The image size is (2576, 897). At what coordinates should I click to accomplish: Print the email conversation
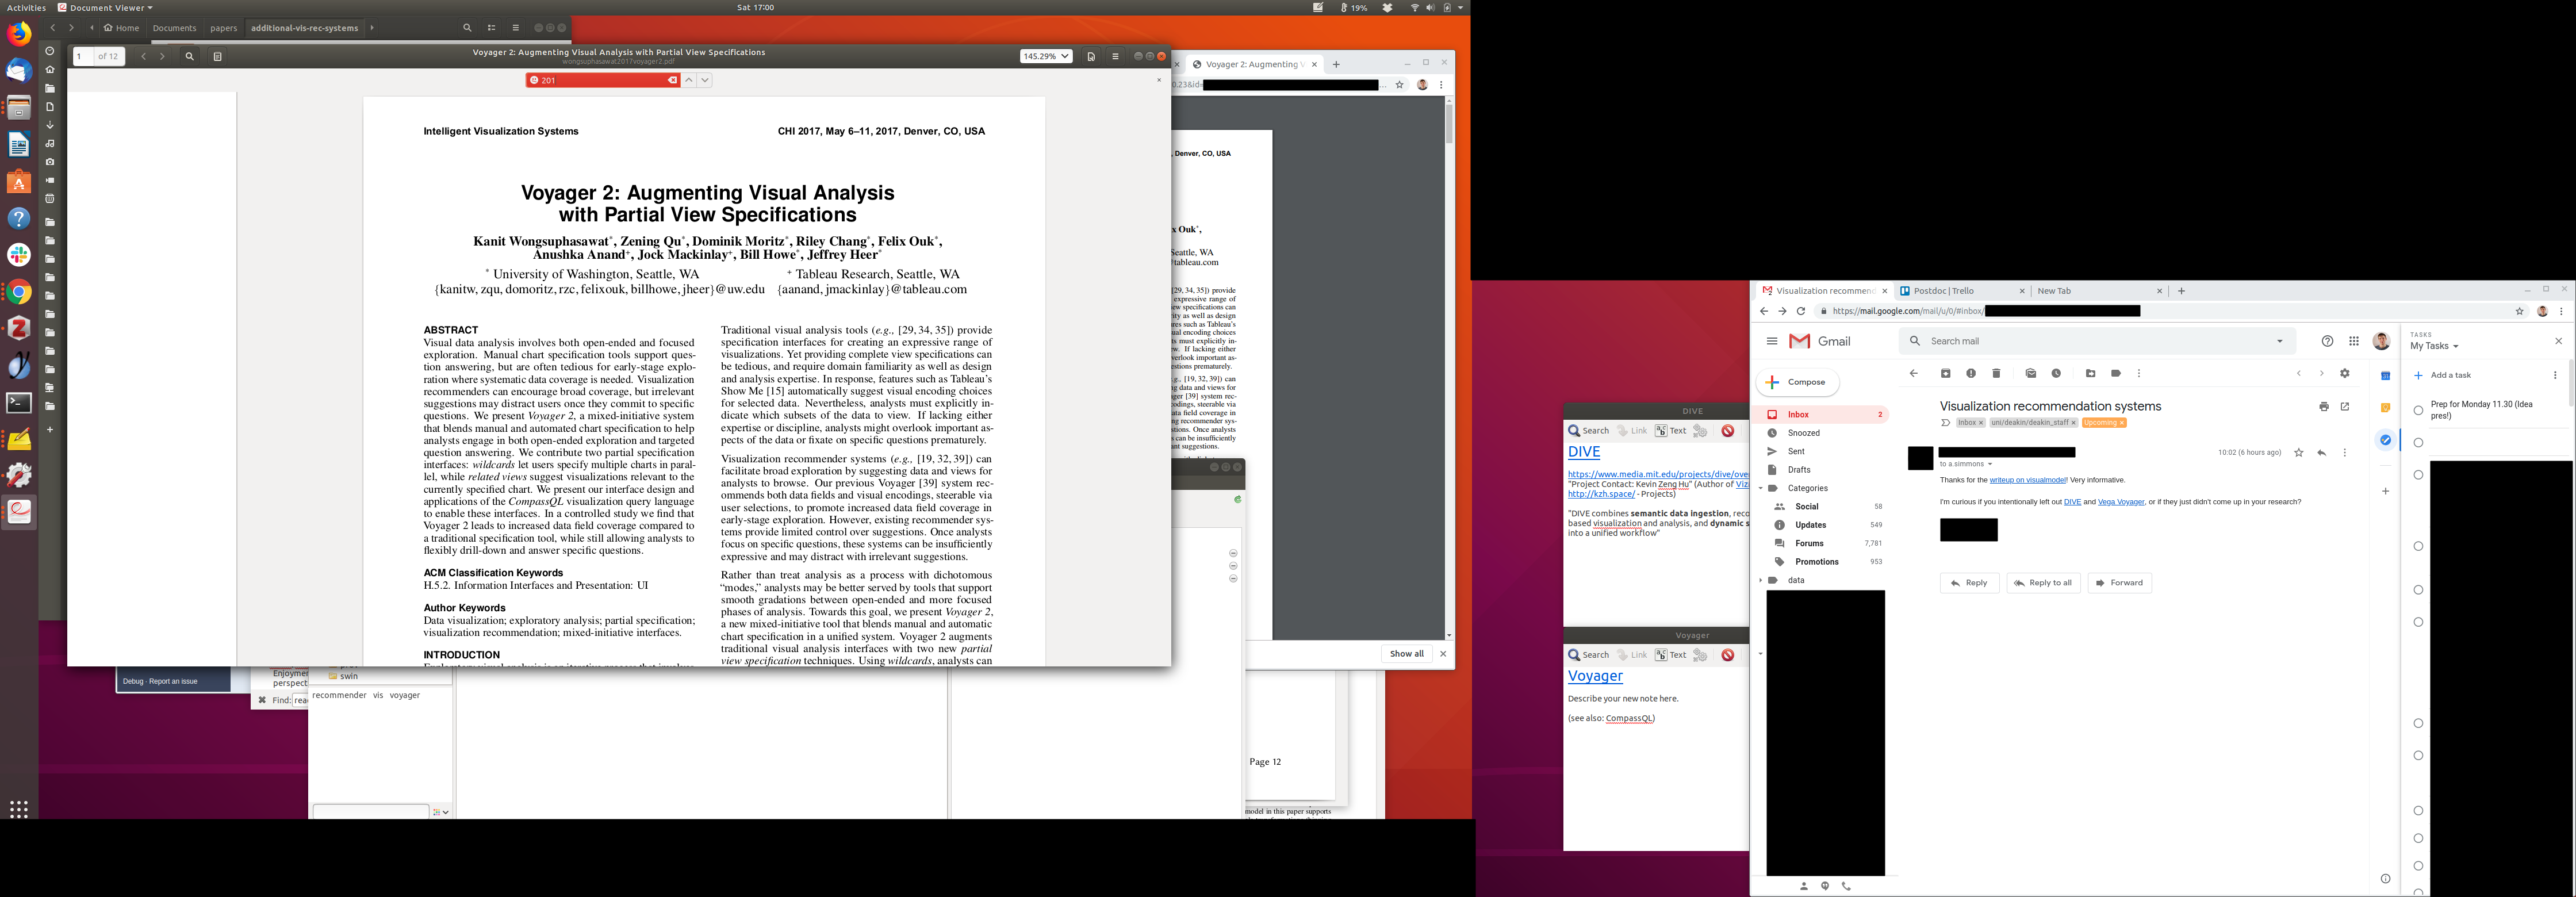tap(2323, 407)
